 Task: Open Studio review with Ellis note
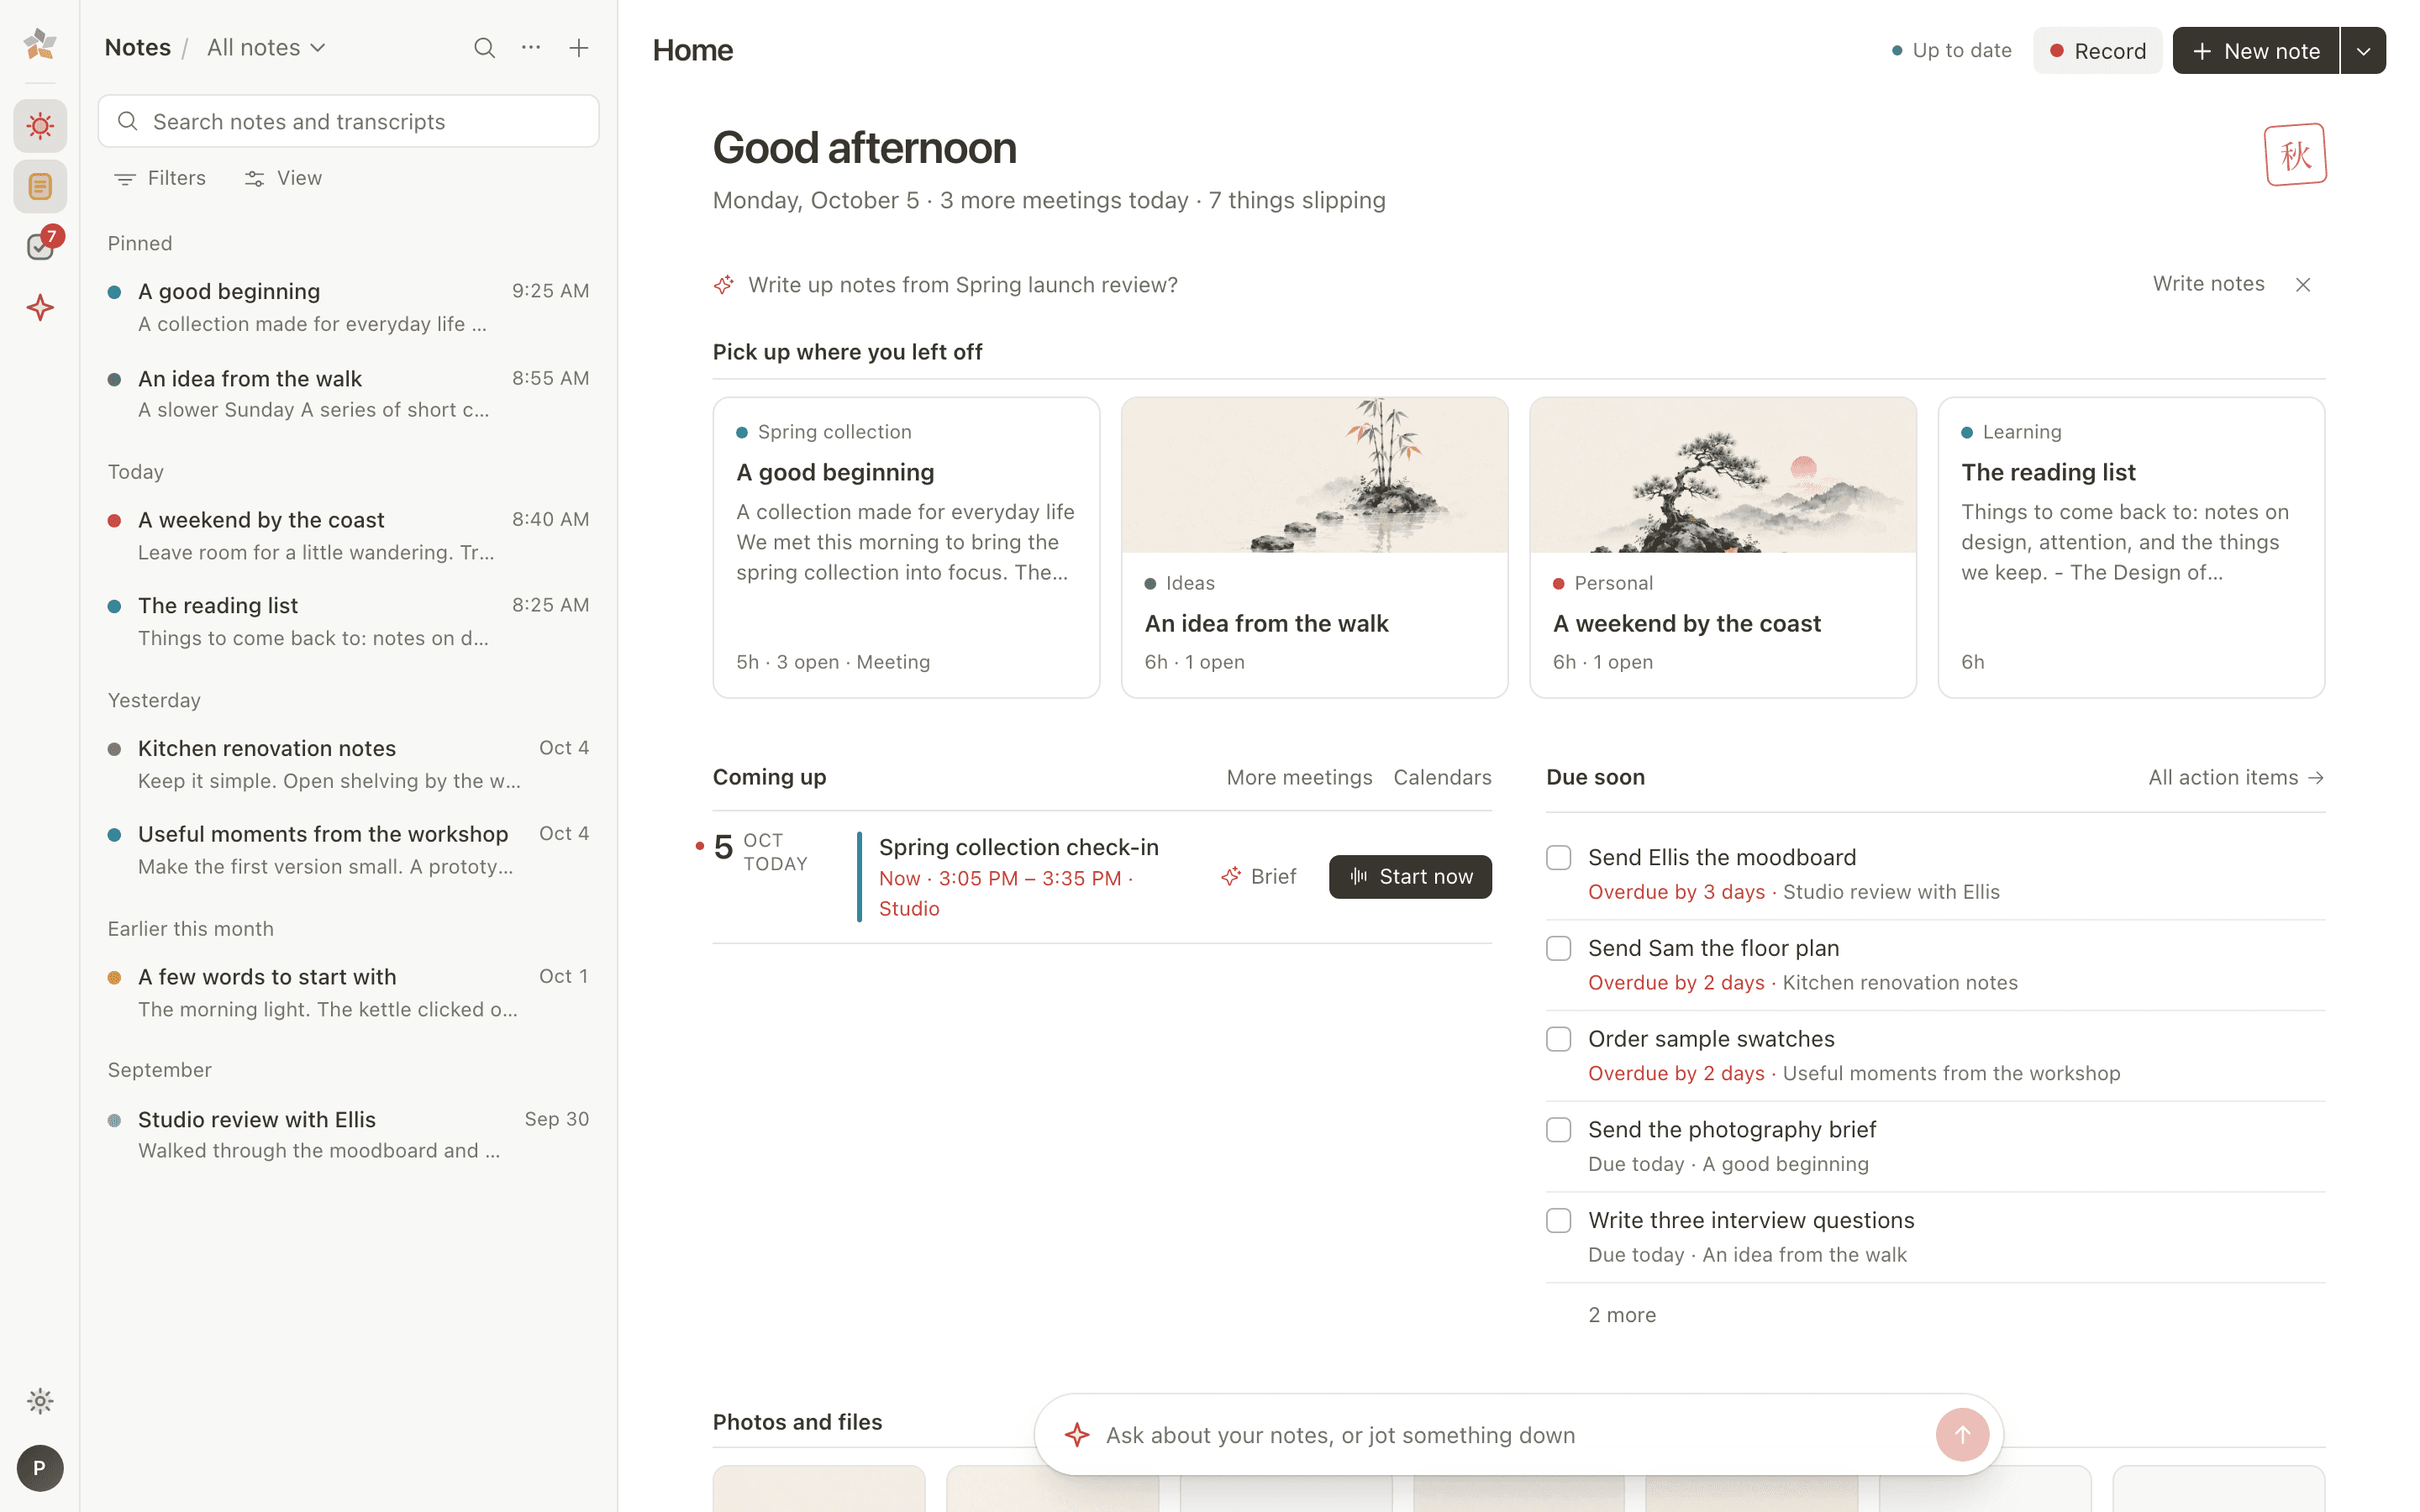tap(349, 1134)
